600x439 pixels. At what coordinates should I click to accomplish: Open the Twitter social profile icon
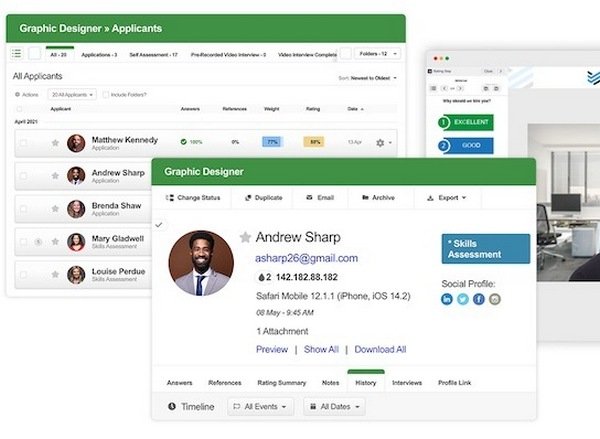click(463, 299)
